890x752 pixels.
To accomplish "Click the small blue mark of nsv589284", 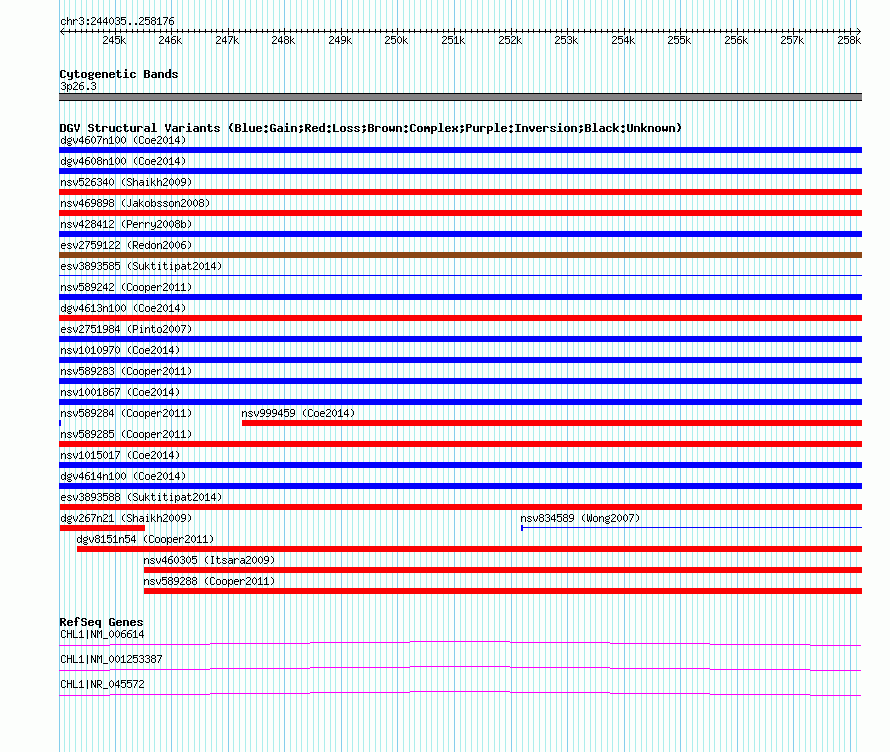I will pos(60,423).
